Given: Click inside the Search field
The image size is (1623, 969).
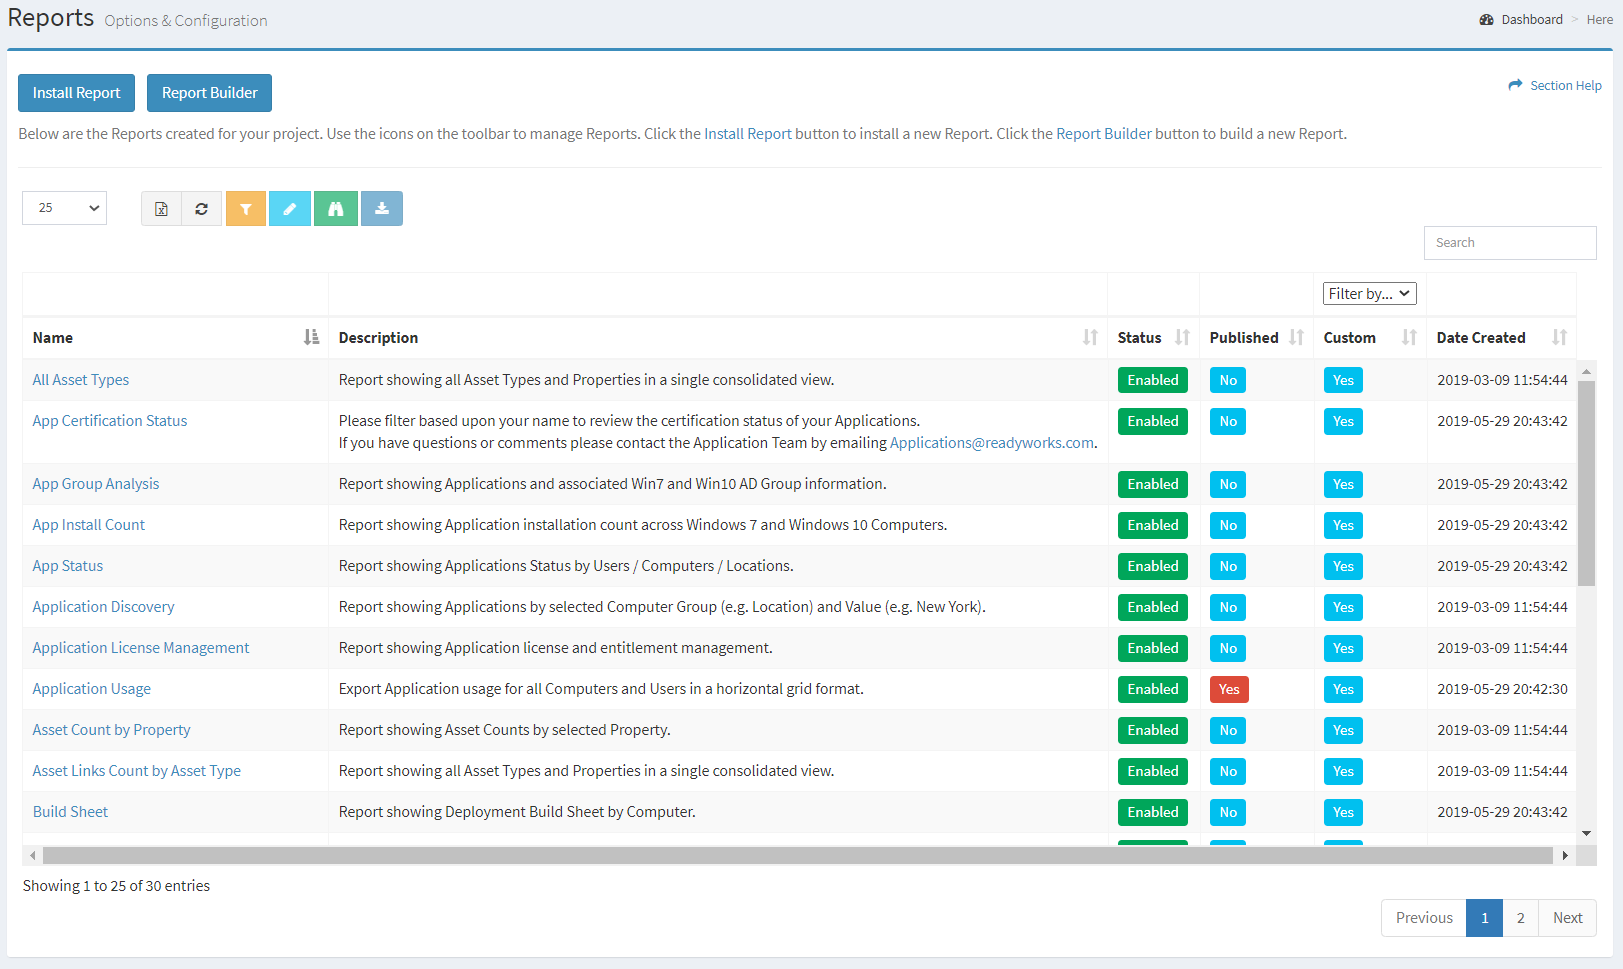Looking at the screenshot, I should click(x=1510, y=242).
